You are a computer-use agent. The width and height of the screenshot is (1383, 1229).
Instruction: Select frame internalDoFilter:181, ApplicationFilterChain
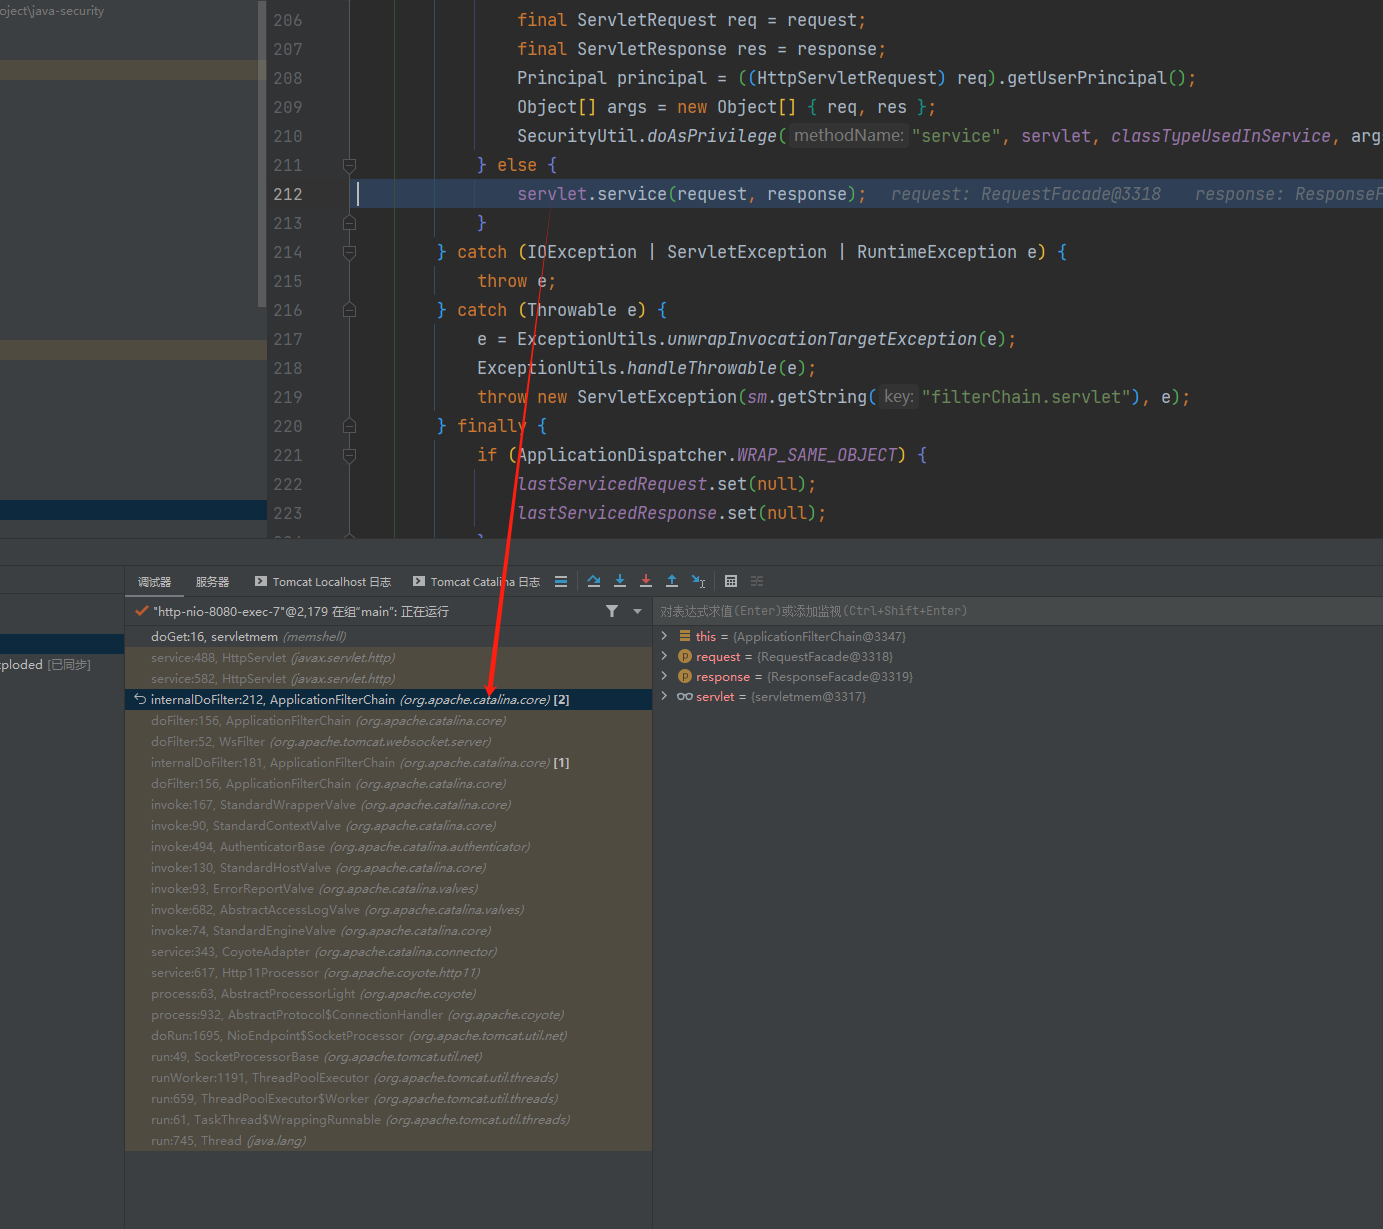[x=388, y=763]
